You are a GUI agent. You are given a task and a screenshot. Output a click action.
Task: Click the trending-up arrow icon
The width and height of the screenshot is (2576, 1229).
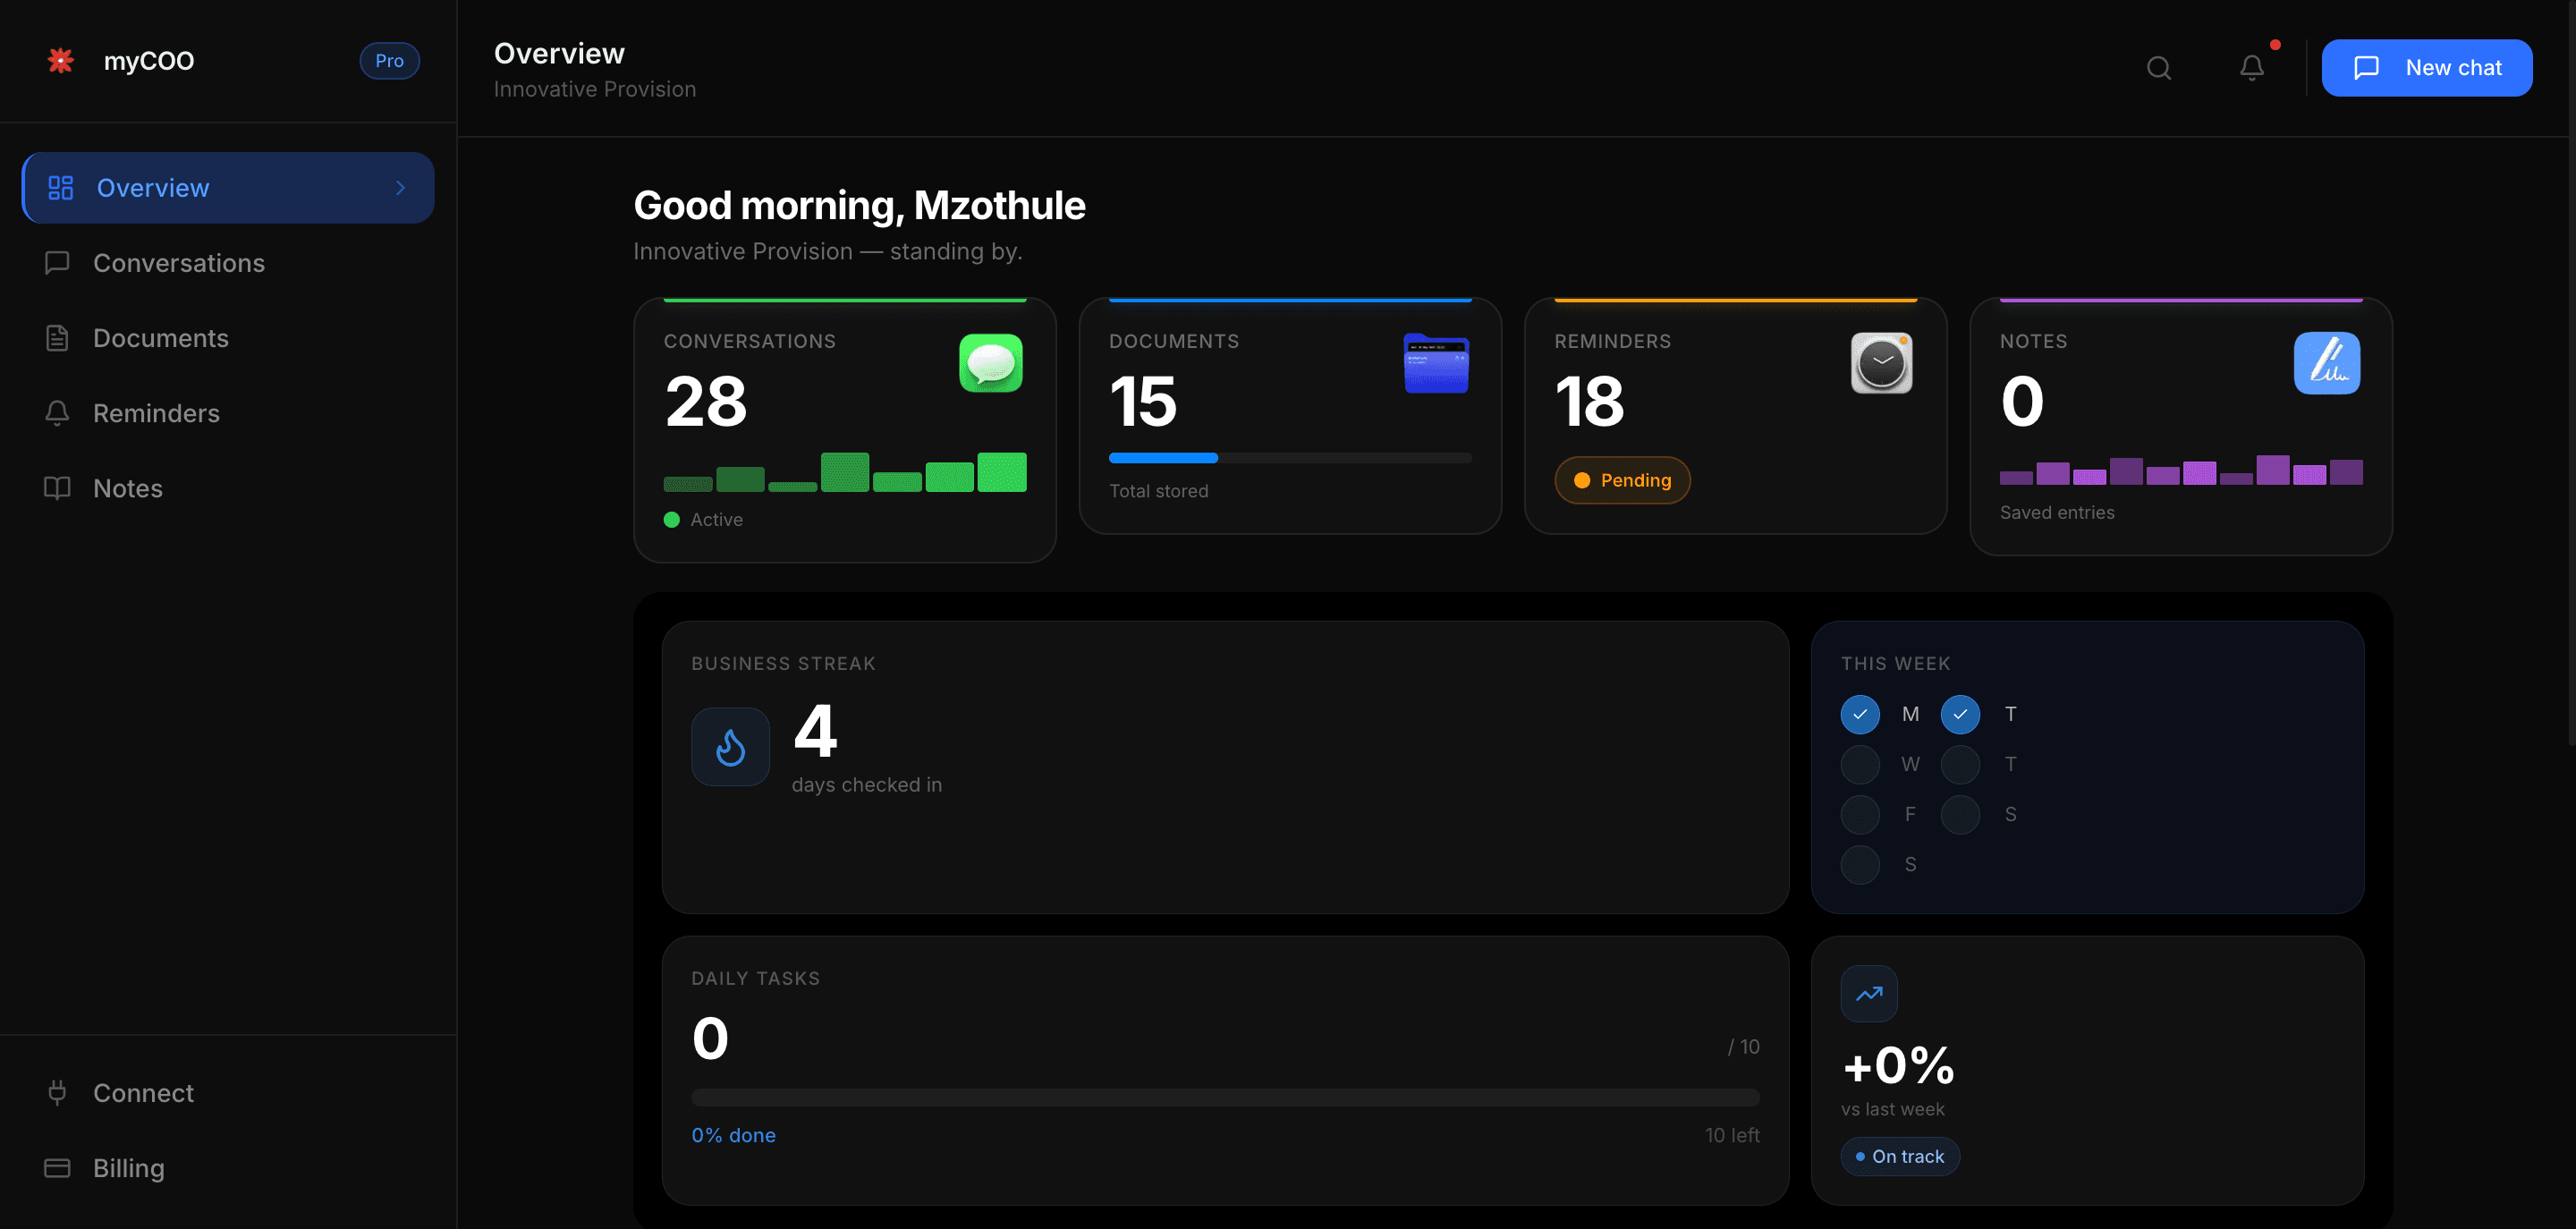click(1869, 994)
